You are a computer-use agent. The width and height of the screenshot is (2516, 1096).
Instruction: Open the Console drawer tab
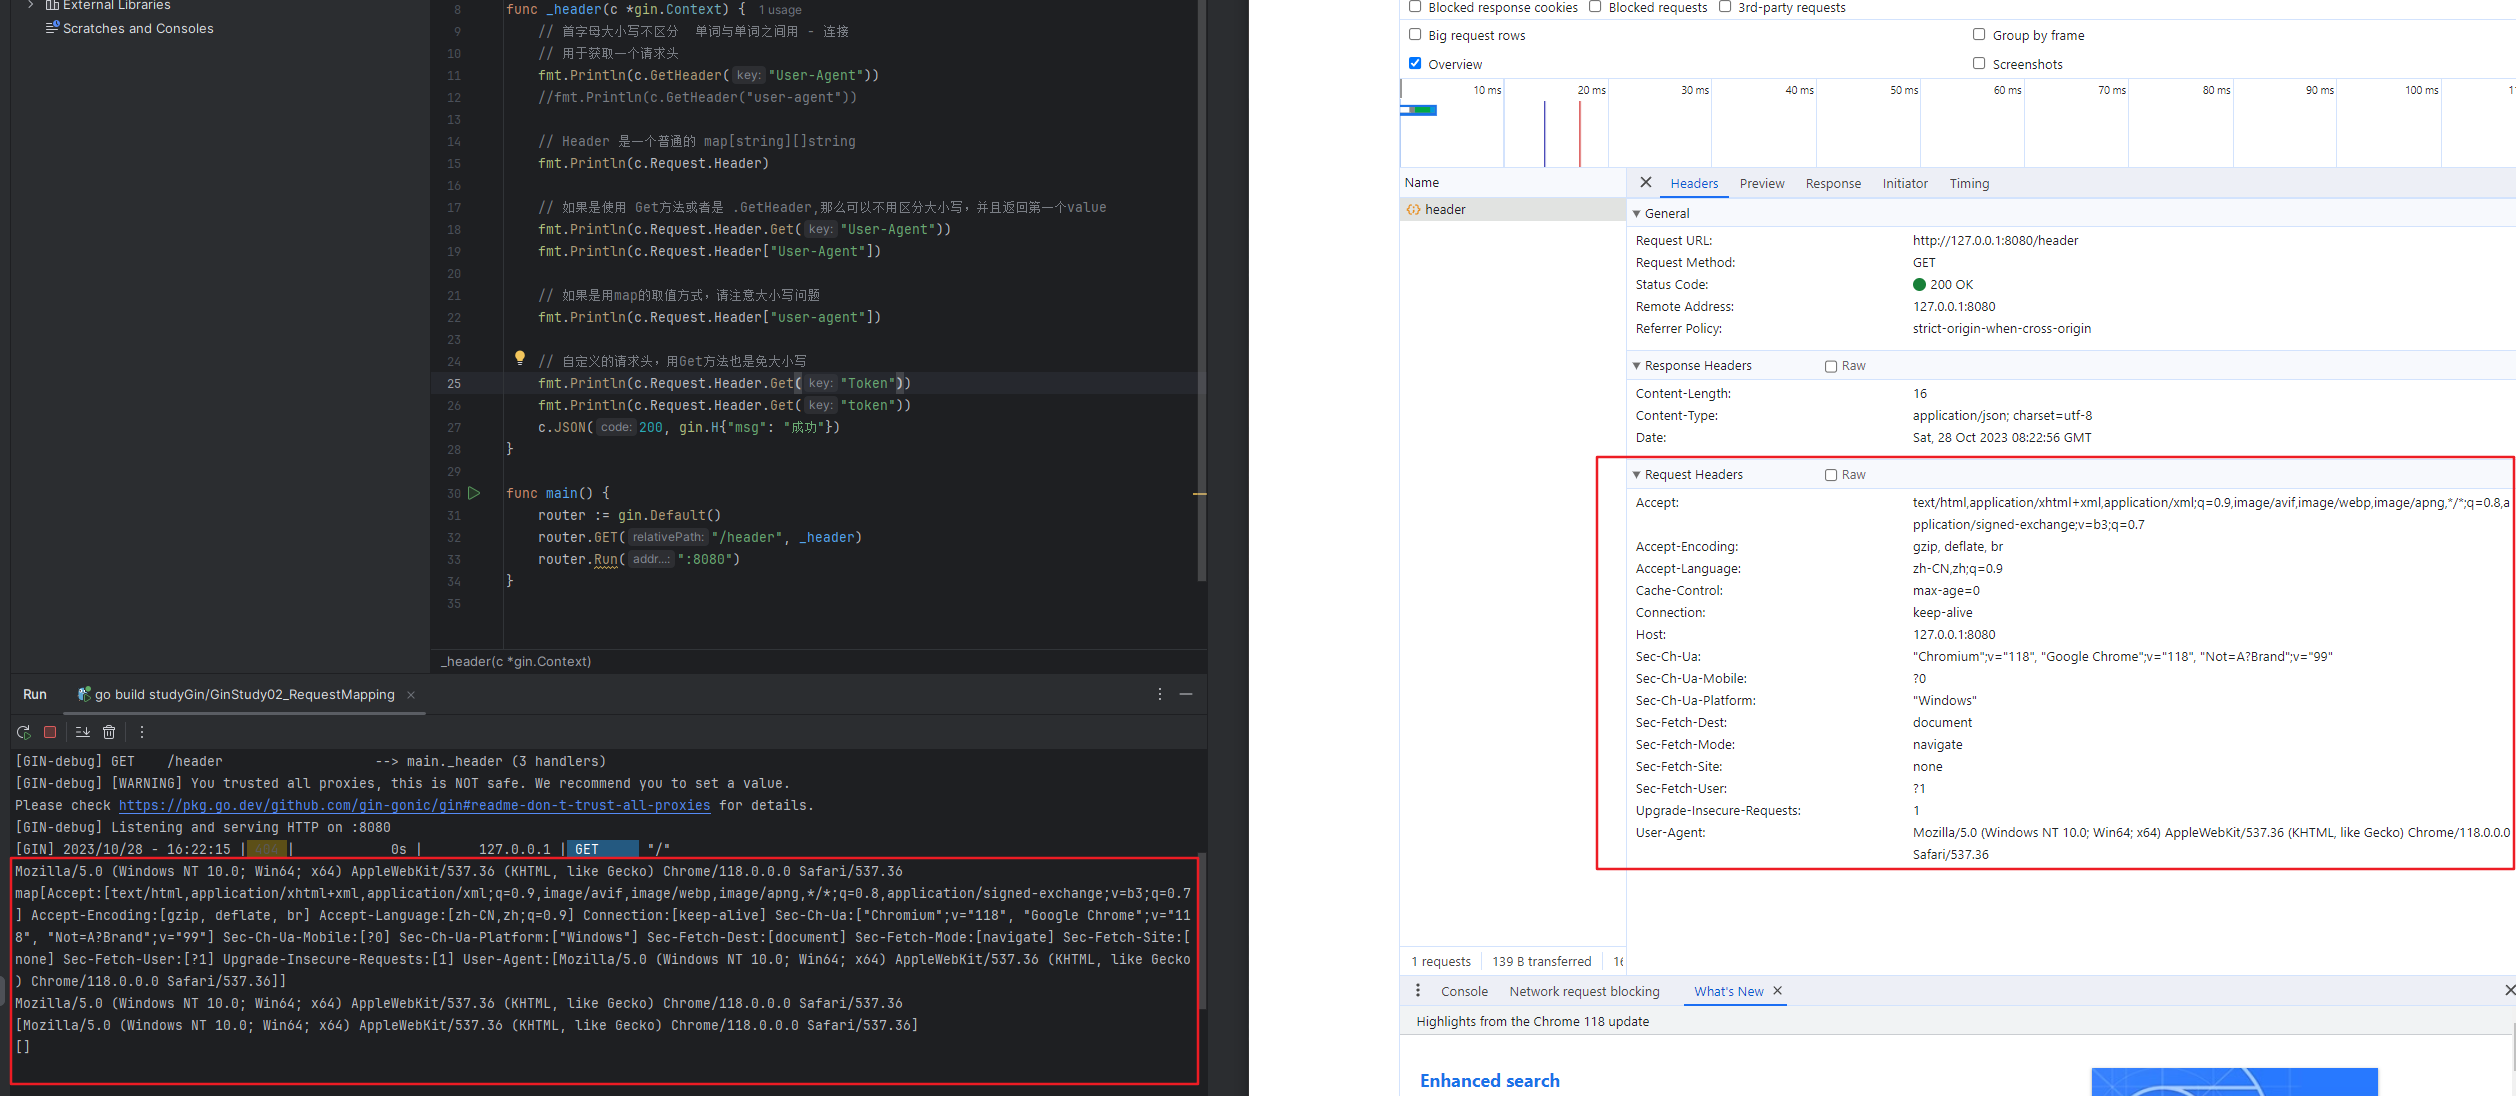1464,991
